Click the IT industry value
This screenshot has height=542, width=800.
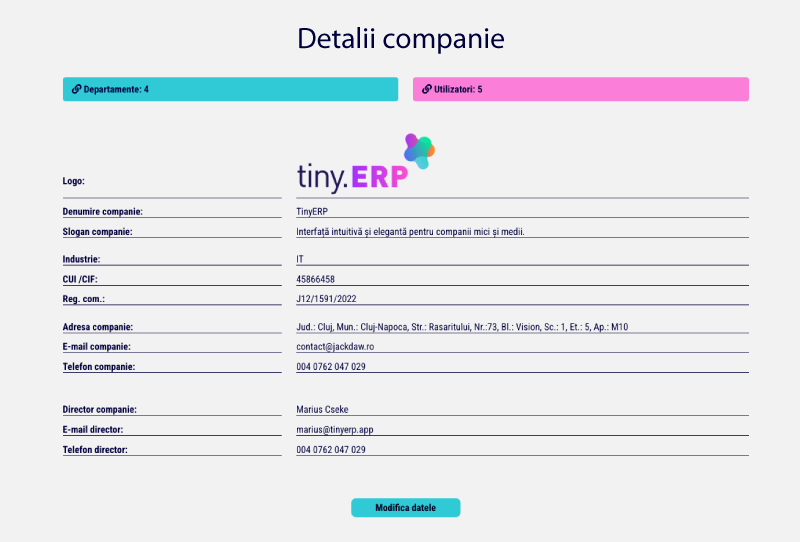(300, 259)
